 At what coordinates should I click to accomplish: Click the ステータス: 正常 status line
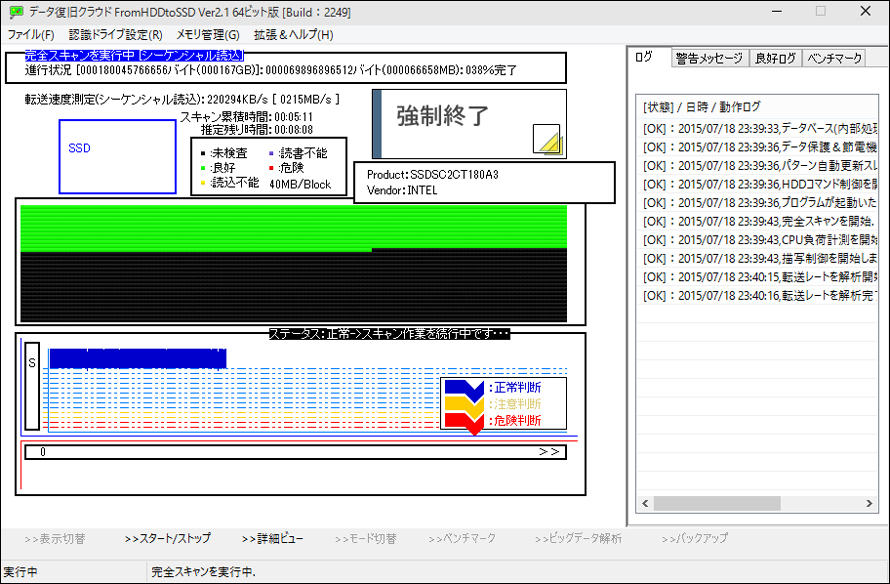click(389, 334)
